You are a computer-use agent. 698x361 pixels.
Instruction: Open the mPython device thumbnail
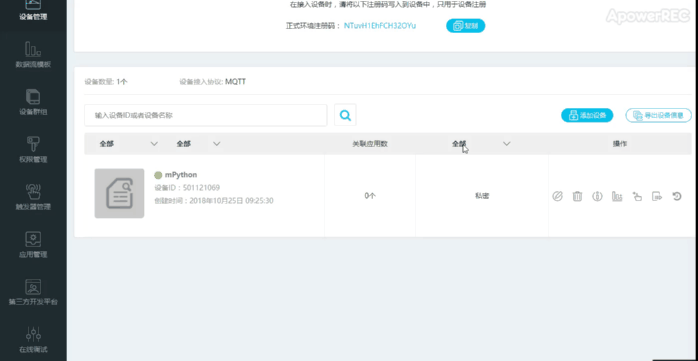click(x=119, y=193)
